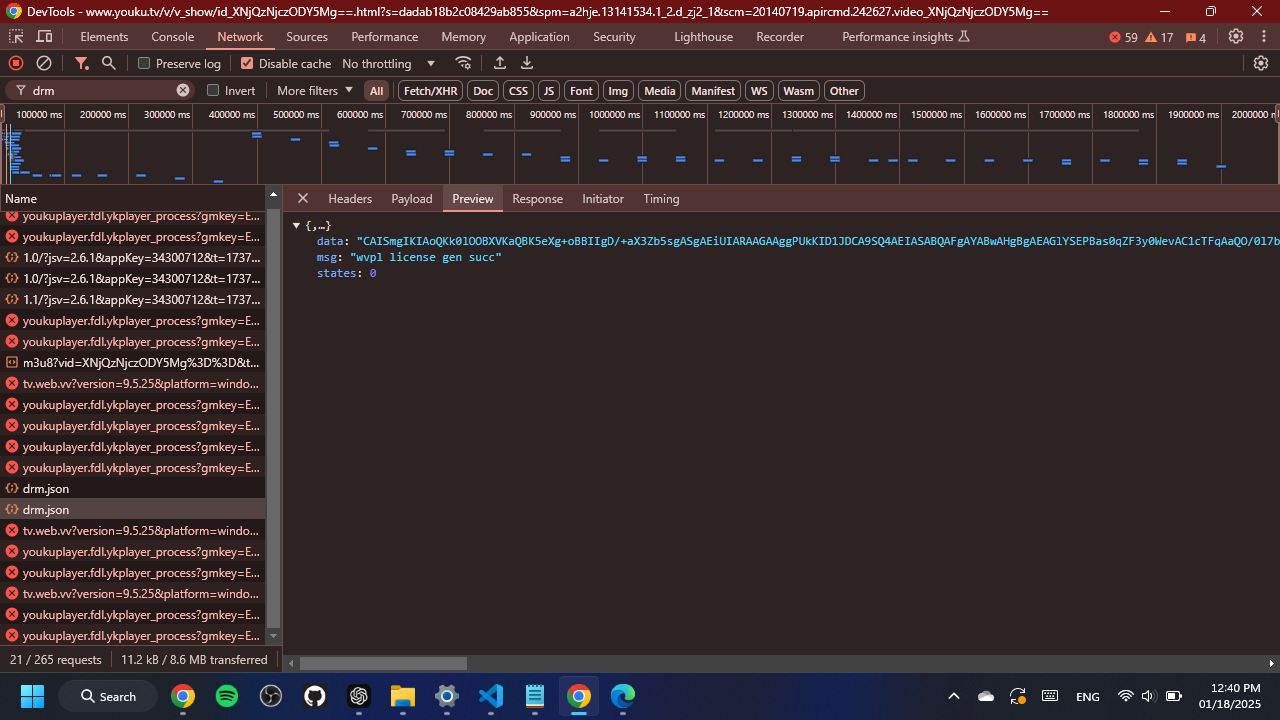This screenshot has width=1280, height=720.
Task: Open File Explorer from the taskbar
Action: (403, 696)
